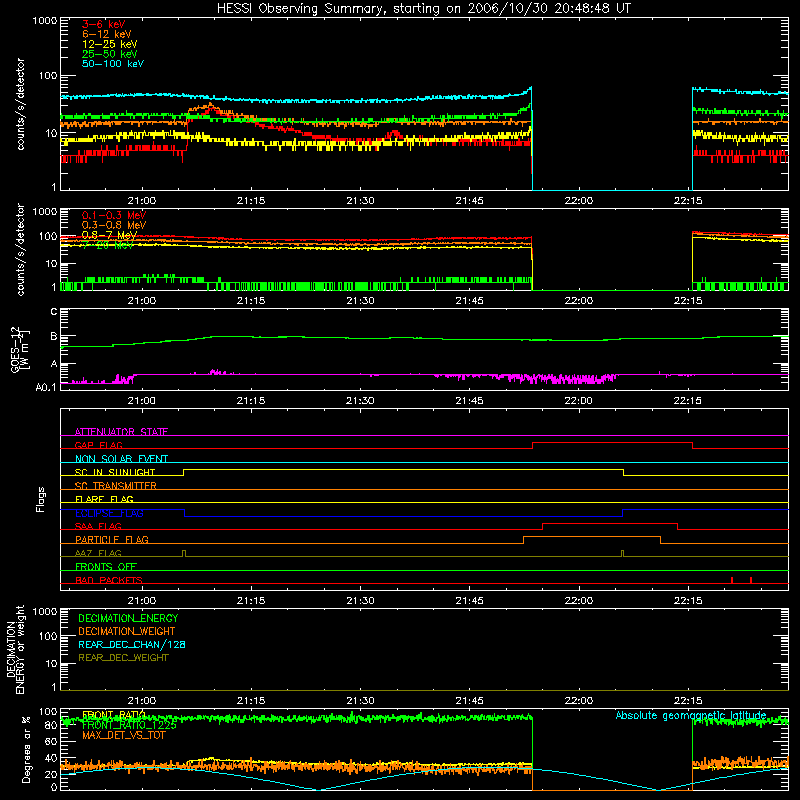Click the MAX_DET_VS_TOT legend entry
The height and width of the screenshot is (800, 800).
124,735
